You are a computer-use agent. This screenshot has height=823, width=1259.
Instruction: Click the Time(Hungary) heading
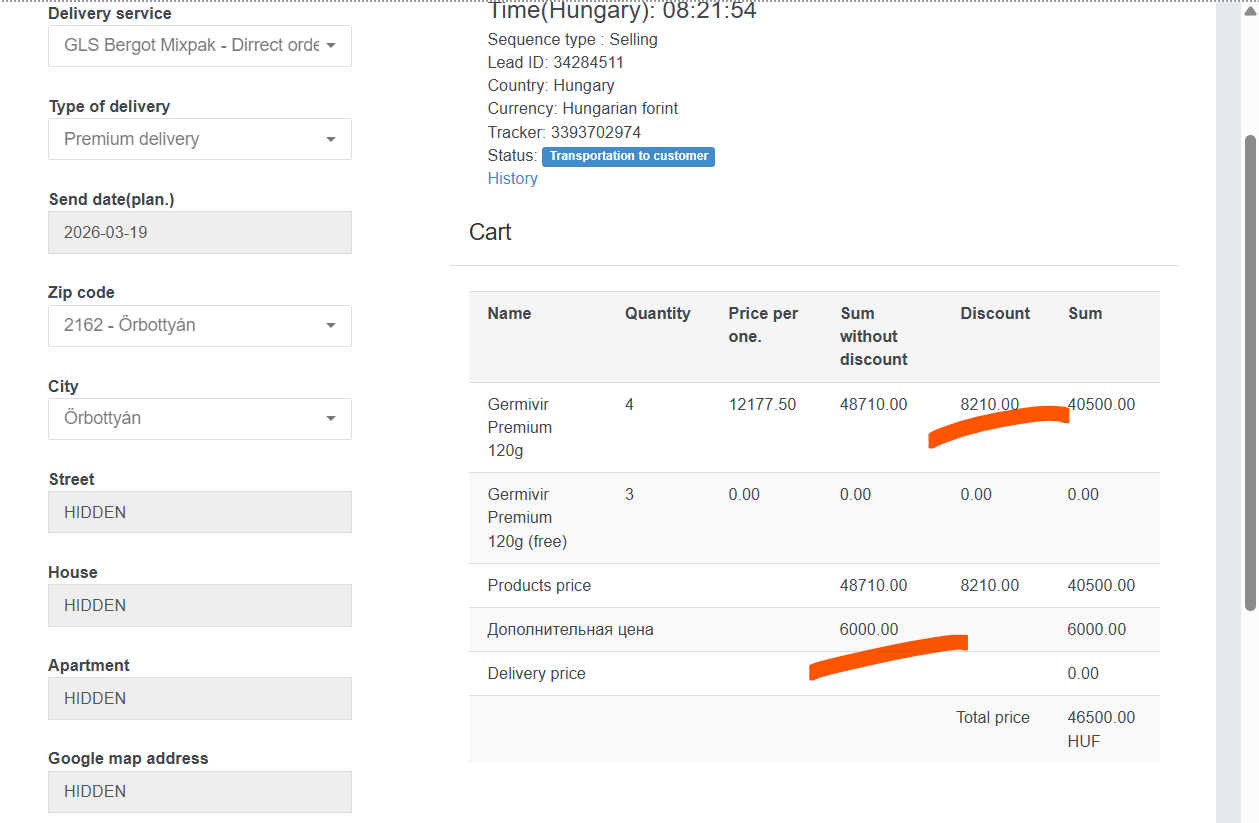click(x=621, y=12)
